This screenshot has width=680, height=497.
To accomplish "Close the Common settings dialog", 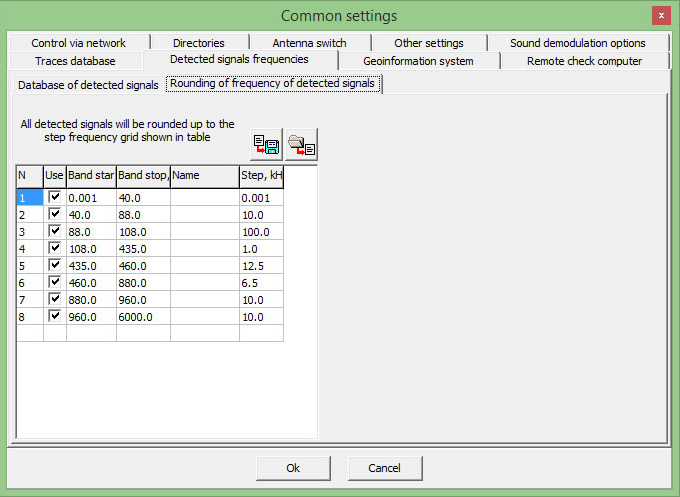I will [661, 16].
